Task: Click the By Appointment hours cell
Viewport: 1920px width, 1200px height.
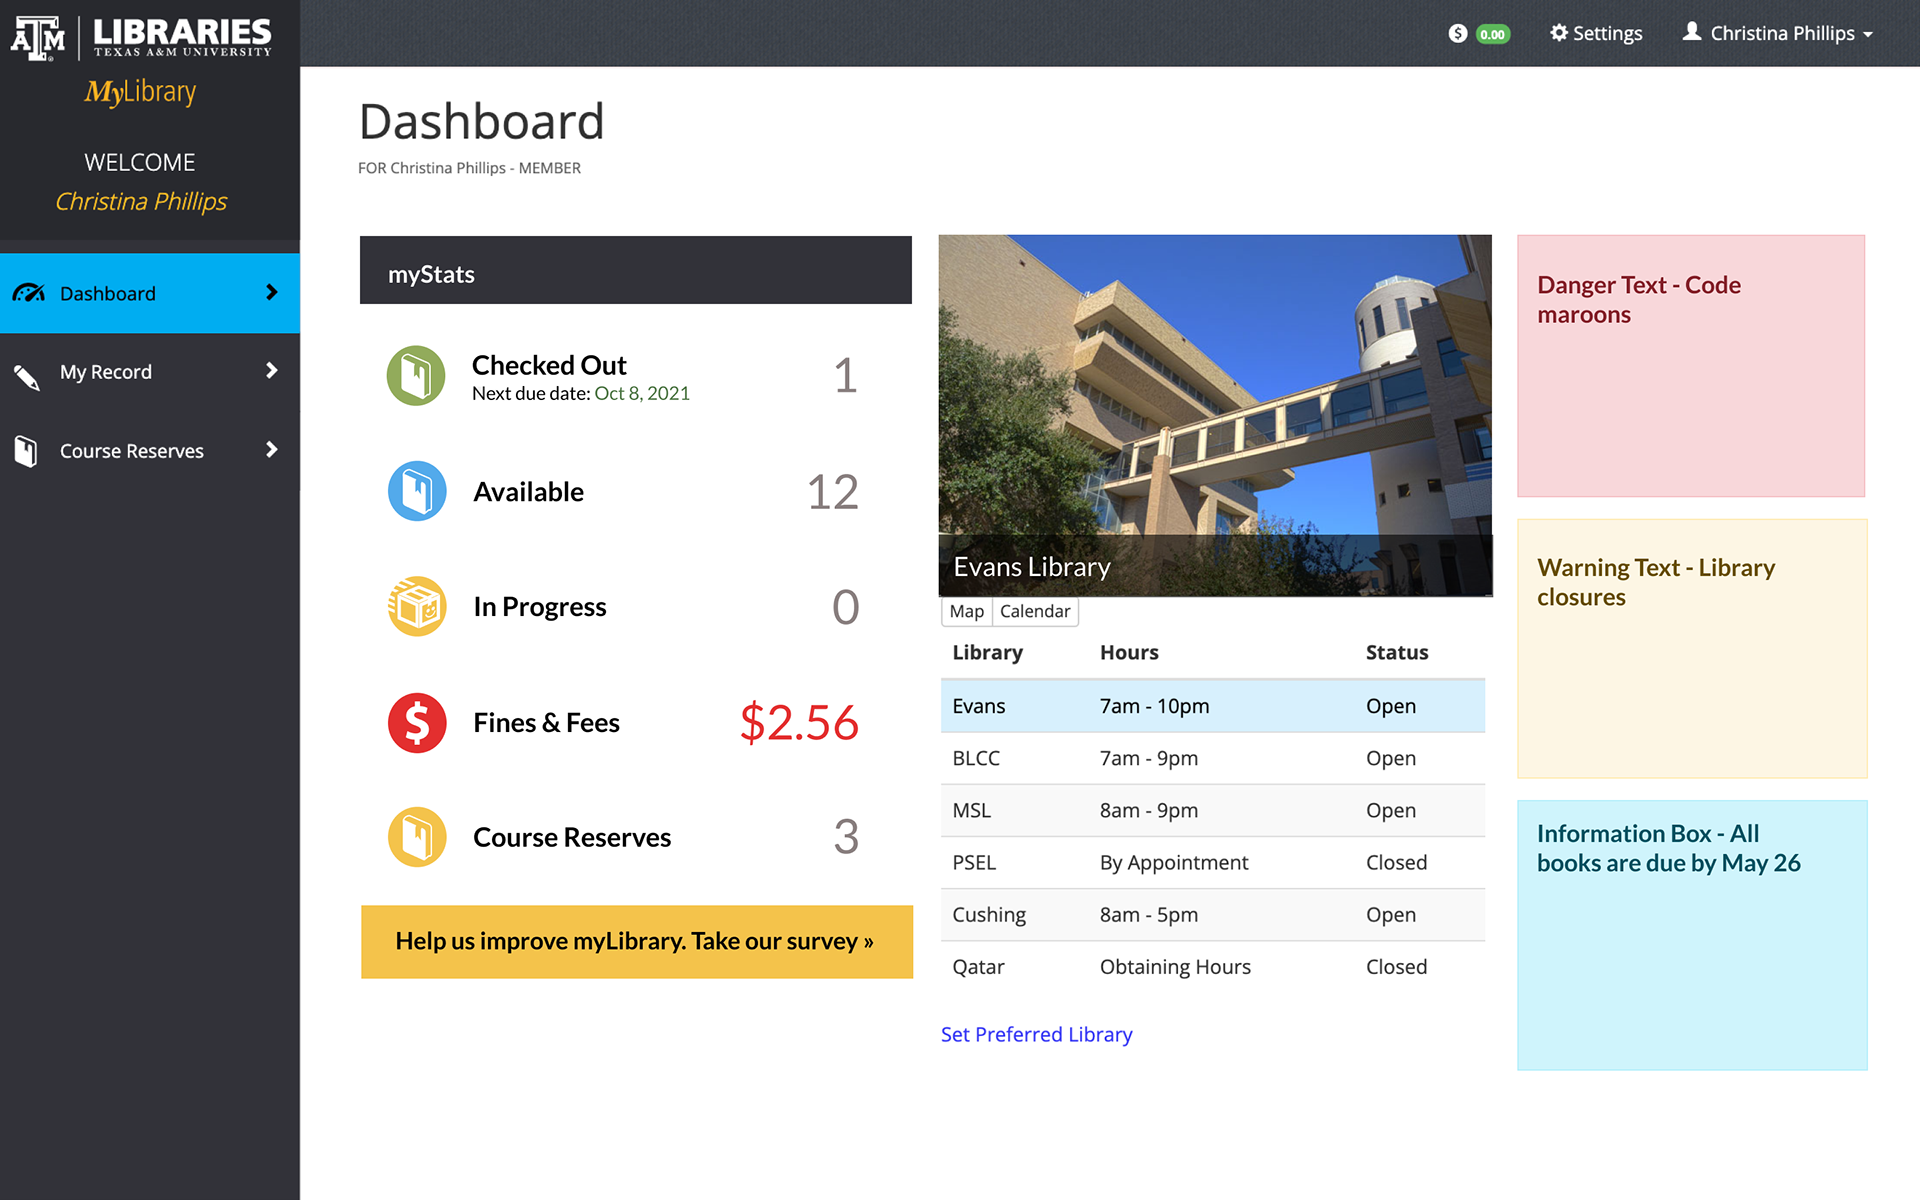Action: [1174, 862]
